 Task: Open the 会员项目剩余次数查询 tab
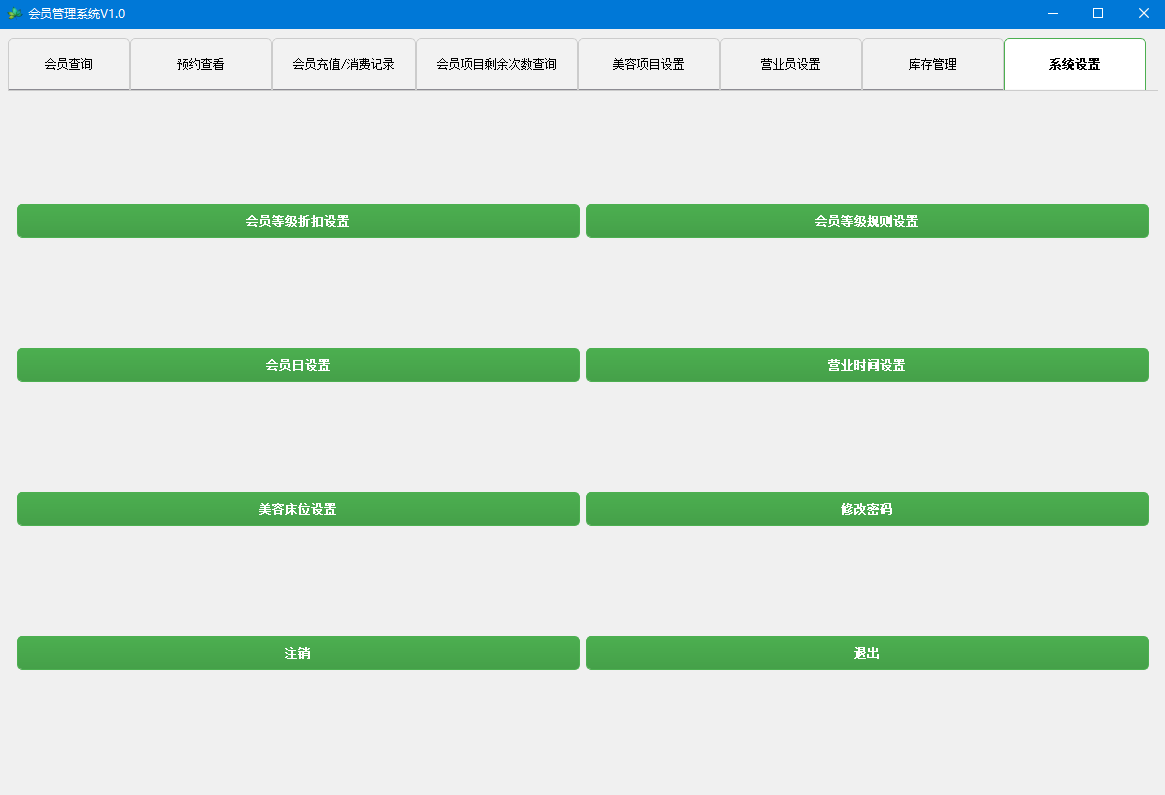496,63
